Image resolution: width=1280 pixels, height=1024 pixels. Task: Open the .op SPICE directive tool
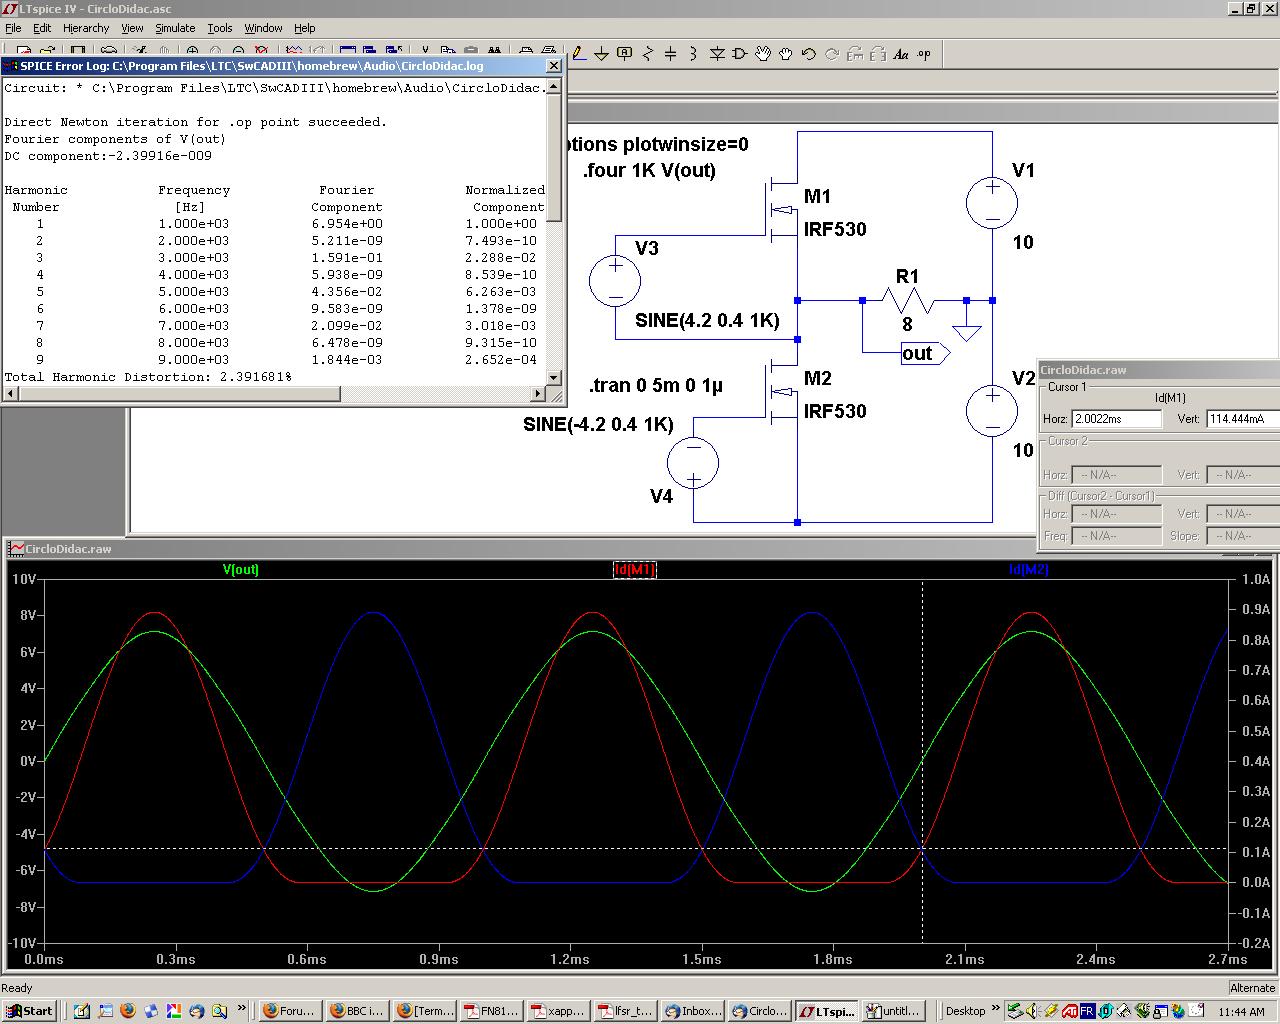pyautogui.click(x=924, y=54)
